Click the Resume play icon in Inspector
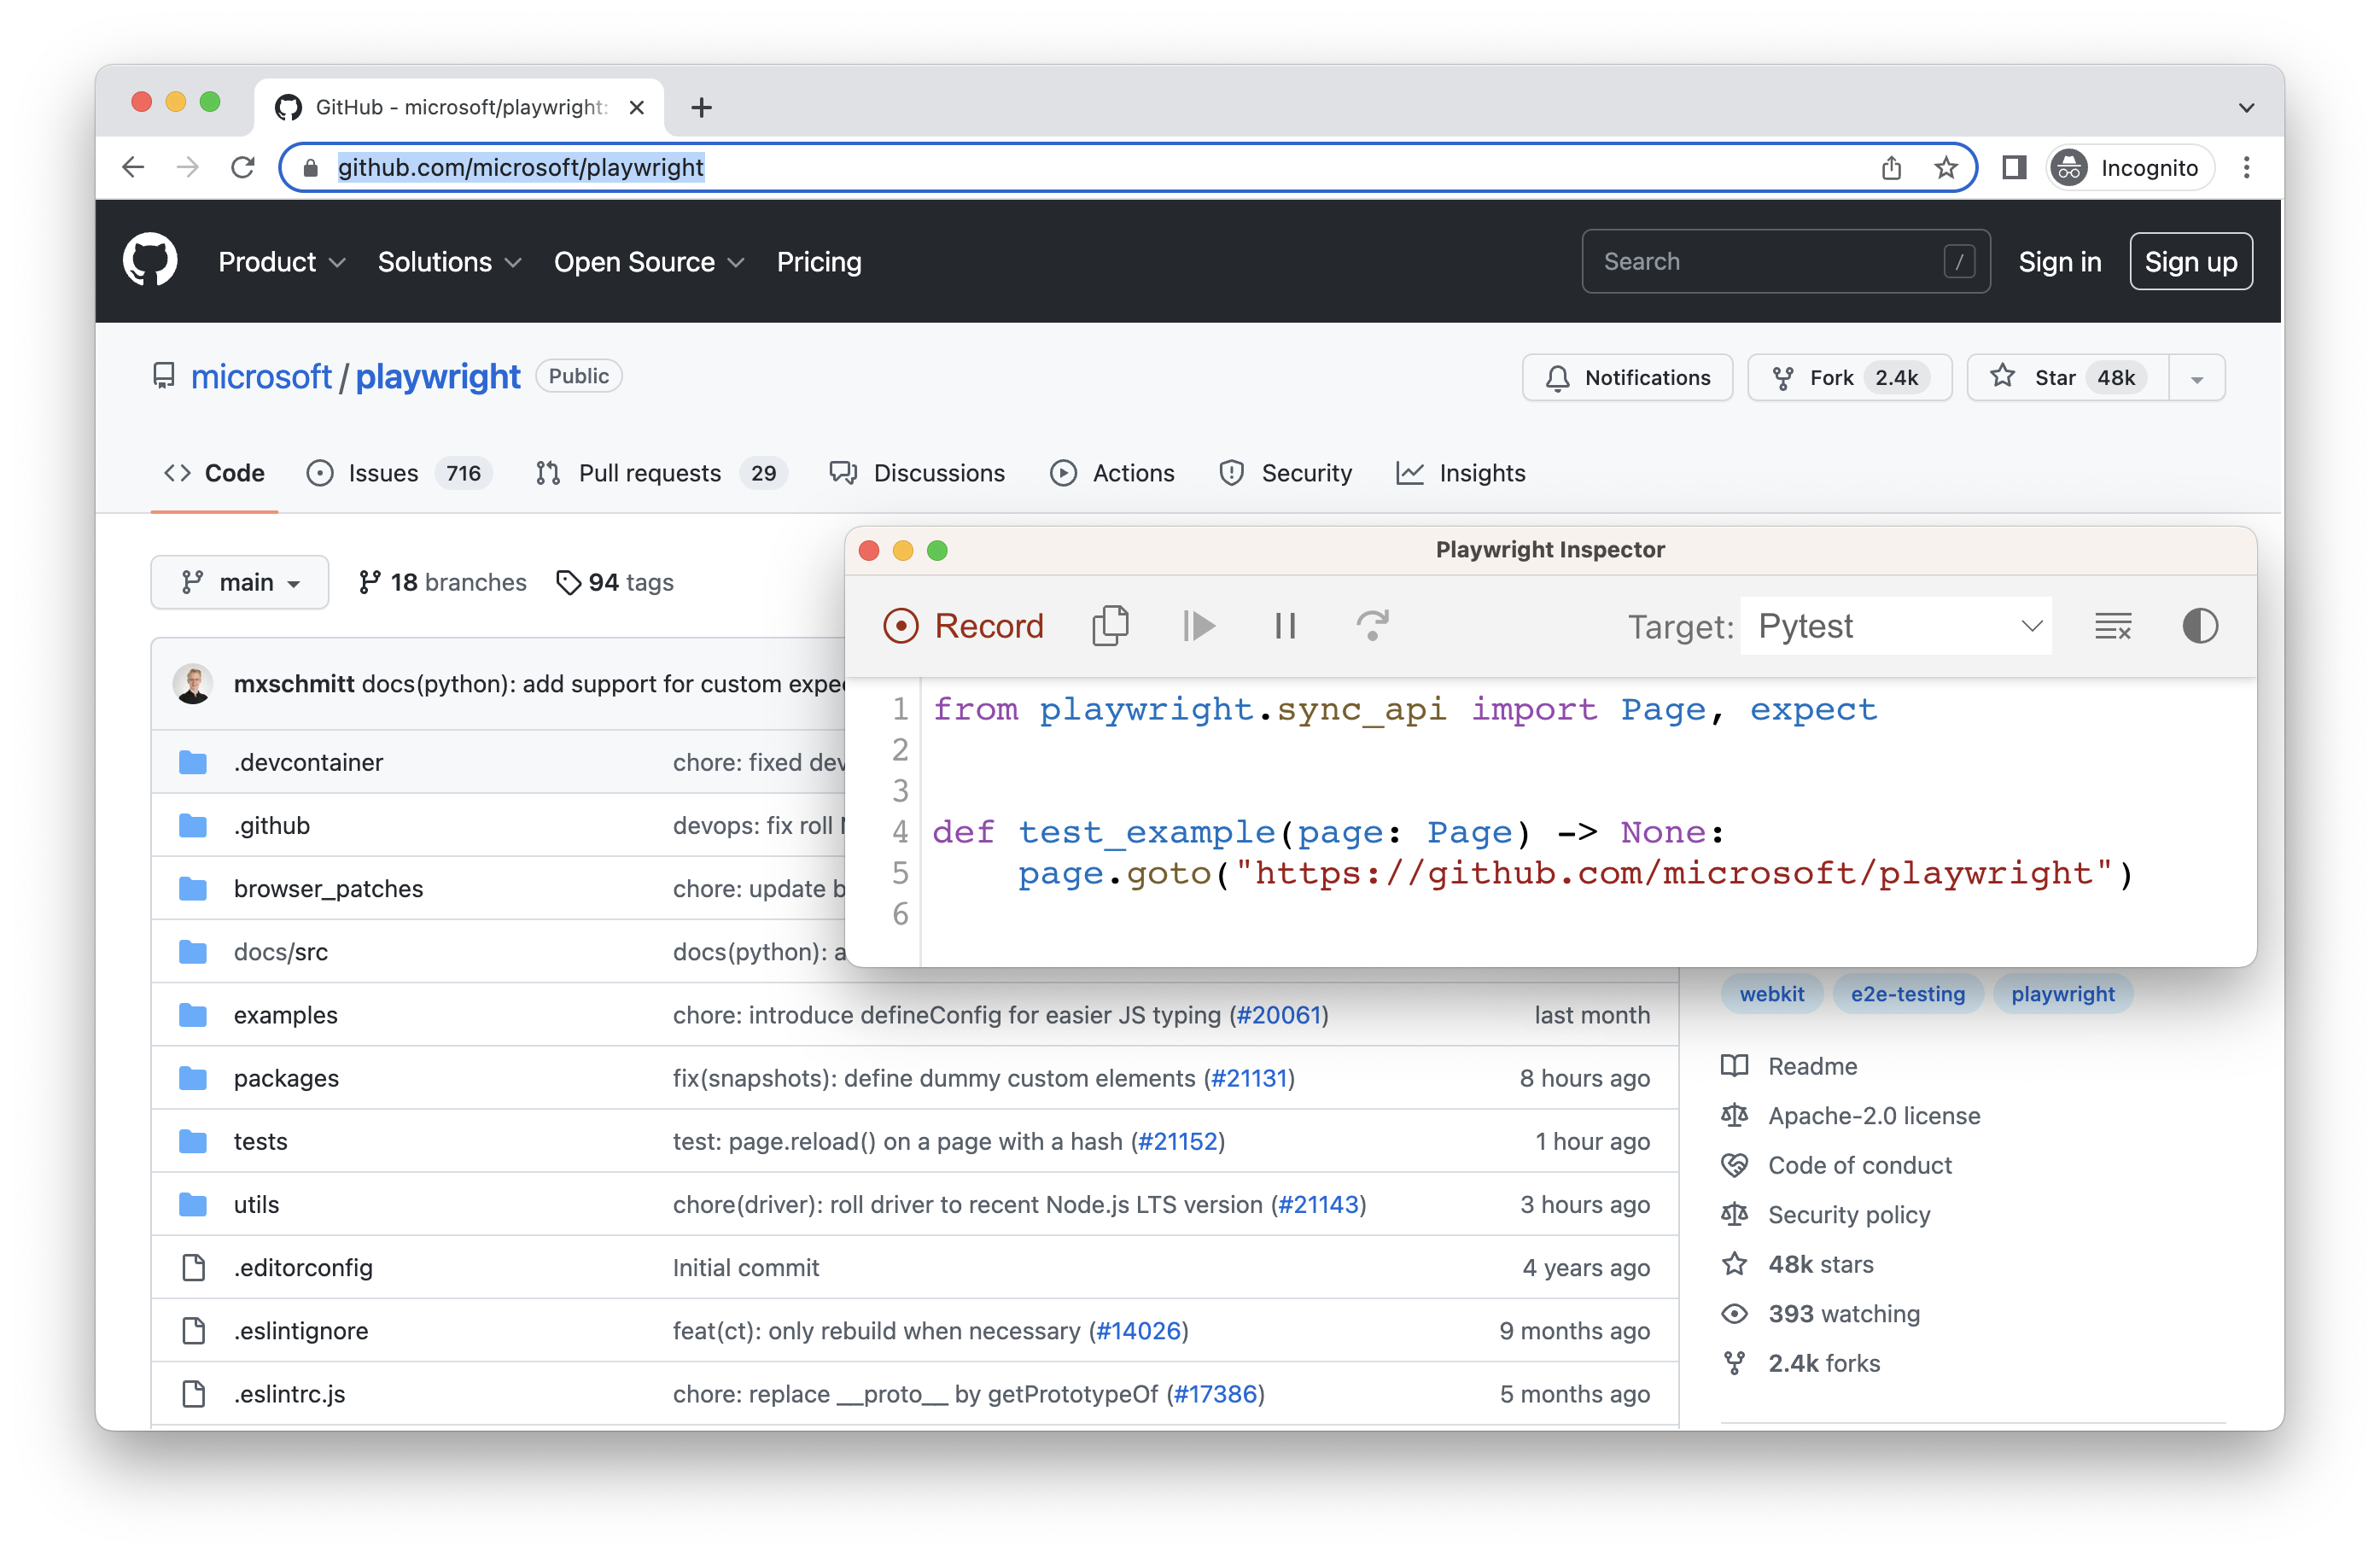 [1198, 626]
